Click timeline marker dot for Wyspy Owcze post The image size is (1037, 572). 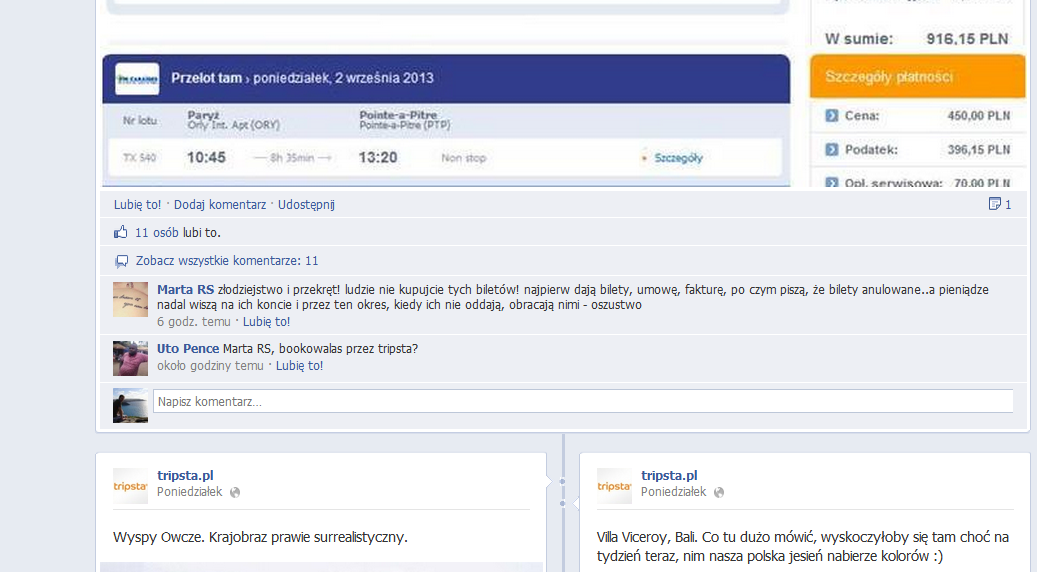click(x=562, y=481)
